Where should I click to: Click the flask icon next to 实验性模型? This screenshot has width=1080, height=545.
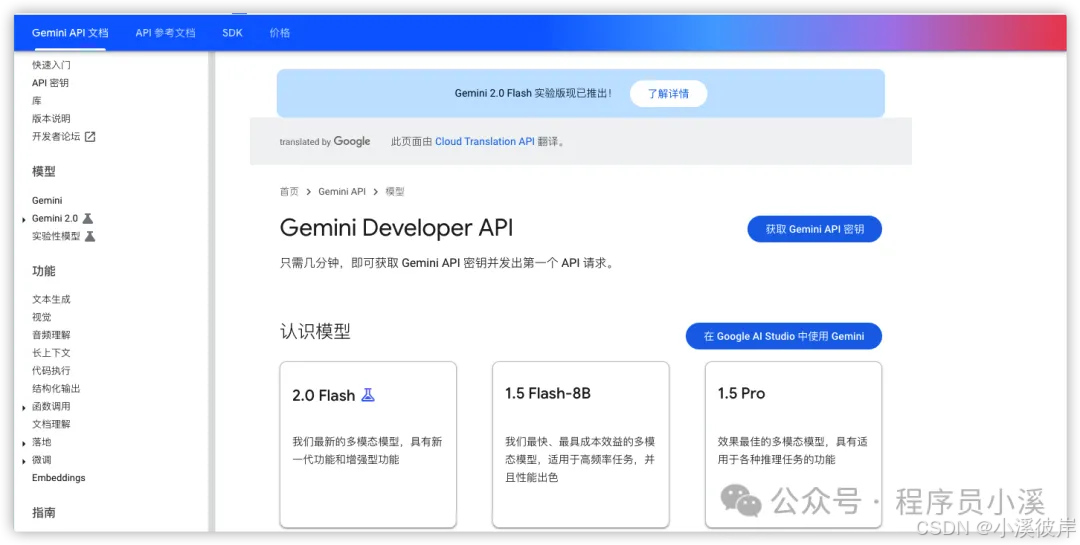90,236
